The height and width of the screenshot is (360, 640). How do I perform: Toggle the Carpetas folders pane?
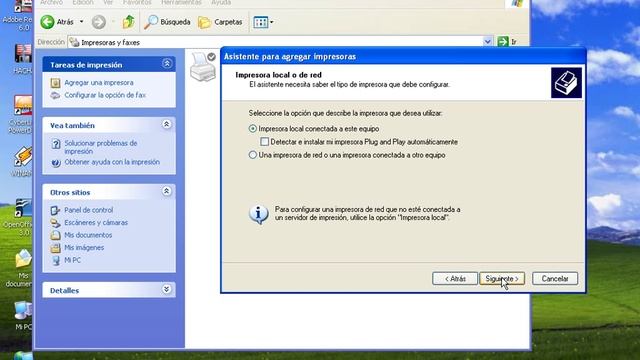pos(220,22)
